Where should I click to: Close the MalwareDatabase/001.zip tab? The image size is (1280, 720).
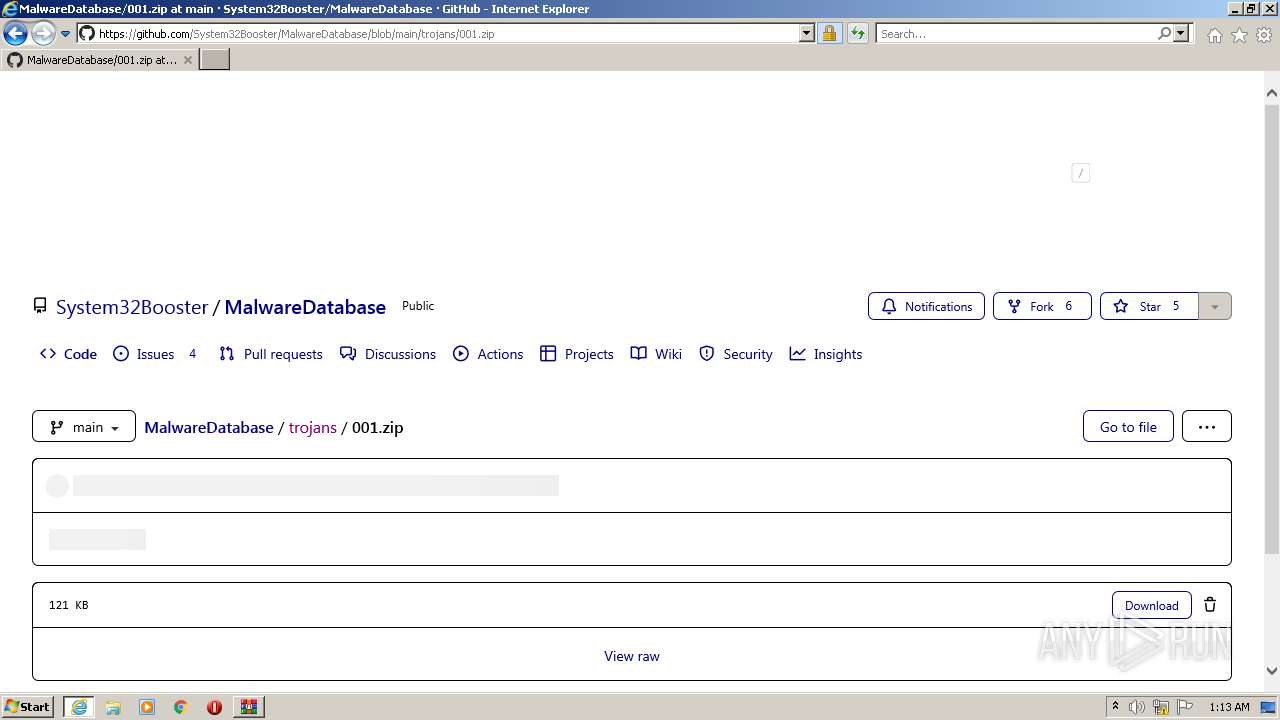(187, 60)
